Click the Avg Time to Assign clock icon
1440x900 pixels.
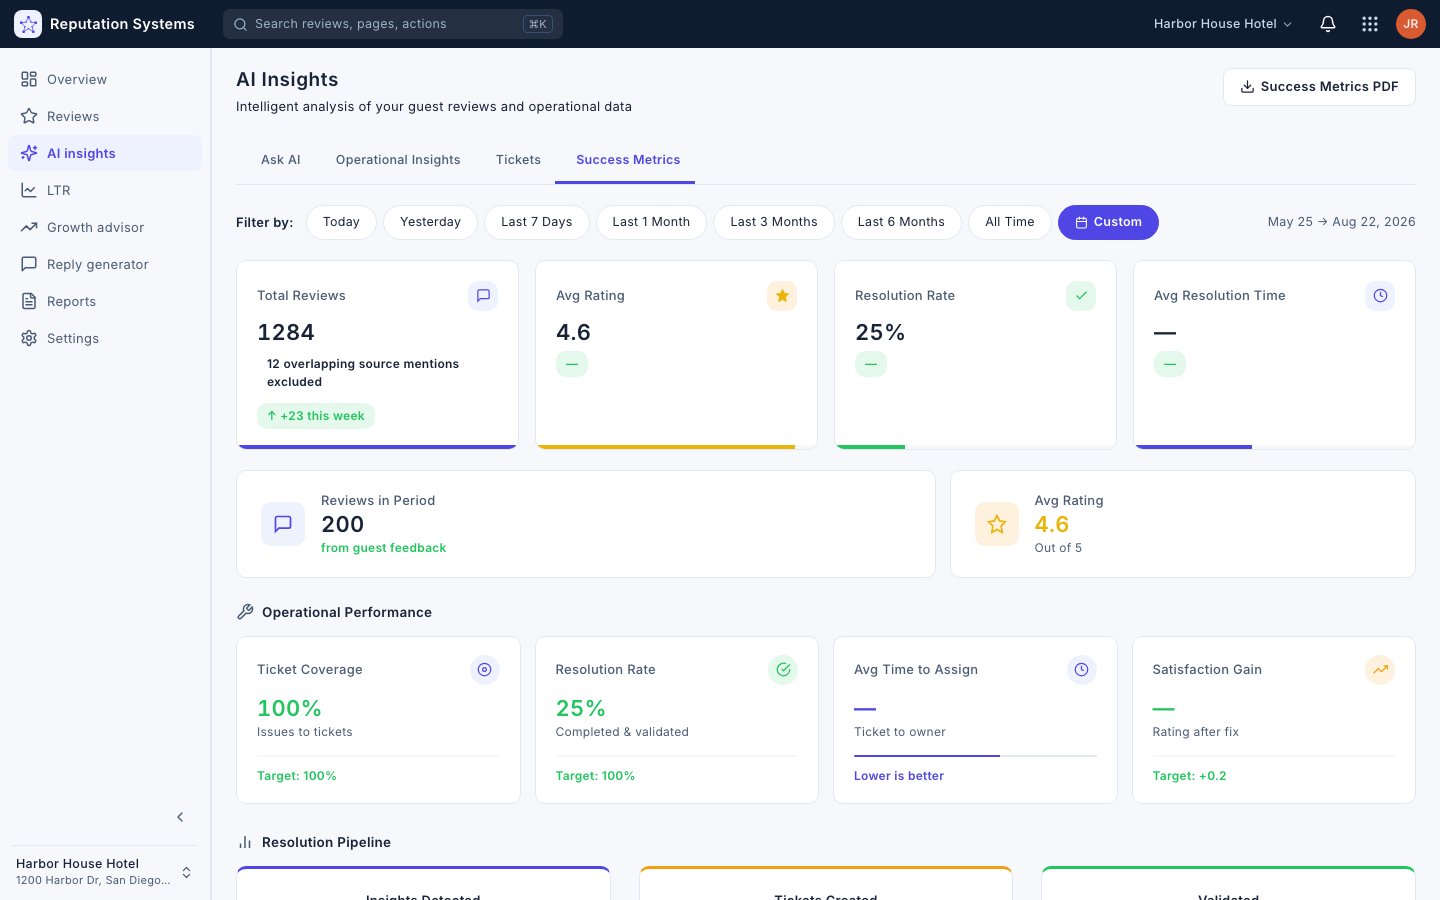(x=1082, y=670)
